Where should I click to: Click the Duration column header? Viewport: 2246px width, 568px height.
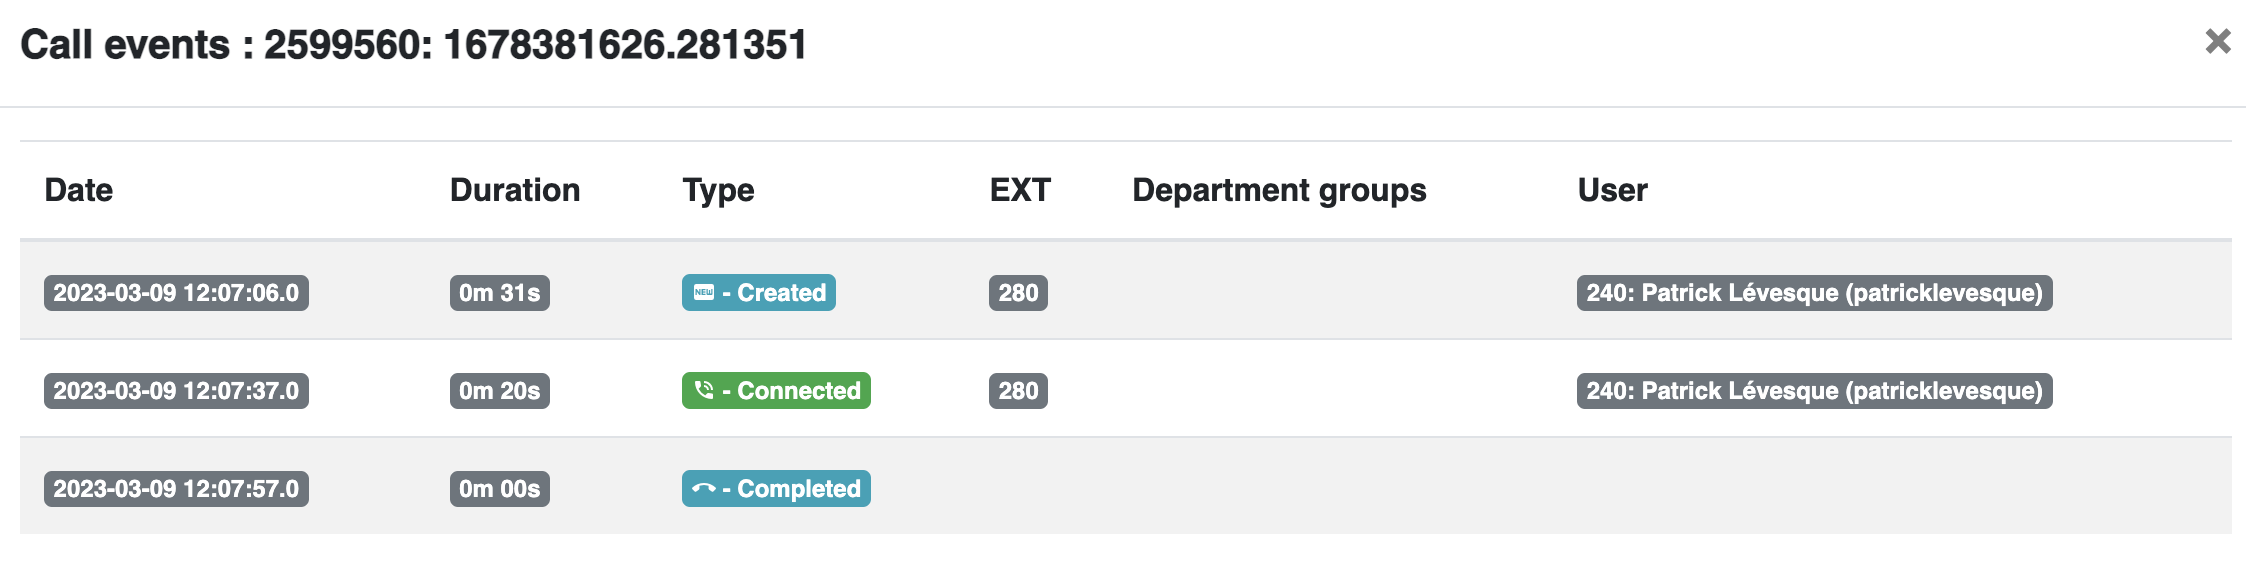[515, 190]
